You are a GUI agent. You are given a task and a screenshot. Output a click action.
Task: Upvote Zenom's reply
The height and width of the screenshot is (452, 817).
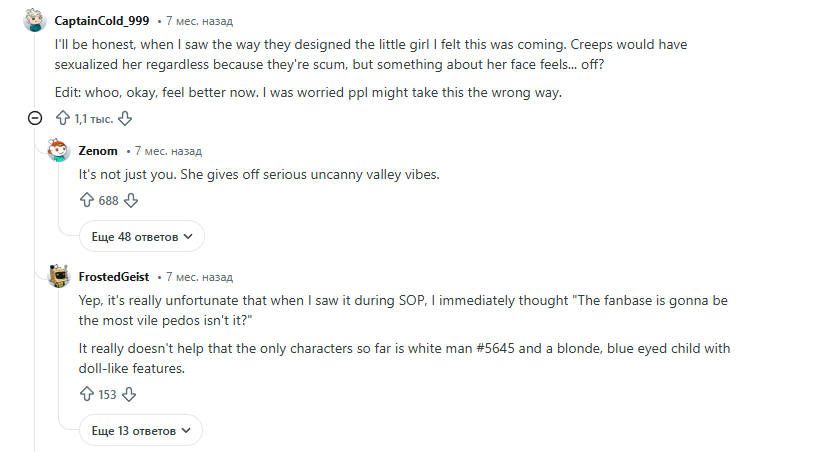tap(87, 200)
